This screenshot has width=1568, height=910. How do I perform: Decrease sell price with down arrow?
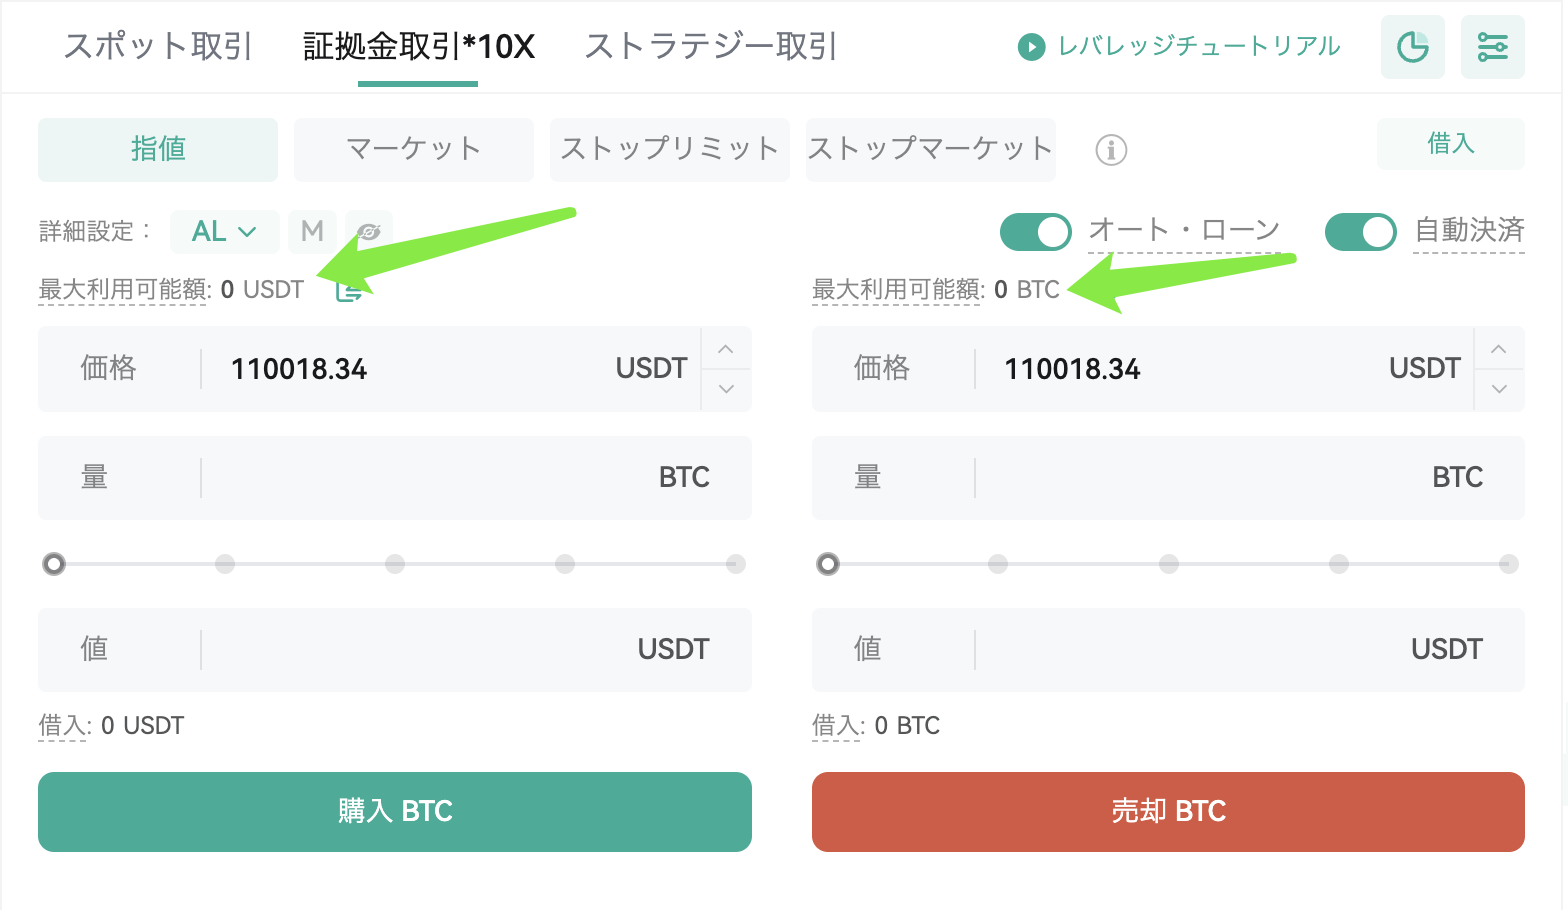tap(1498, 389)
